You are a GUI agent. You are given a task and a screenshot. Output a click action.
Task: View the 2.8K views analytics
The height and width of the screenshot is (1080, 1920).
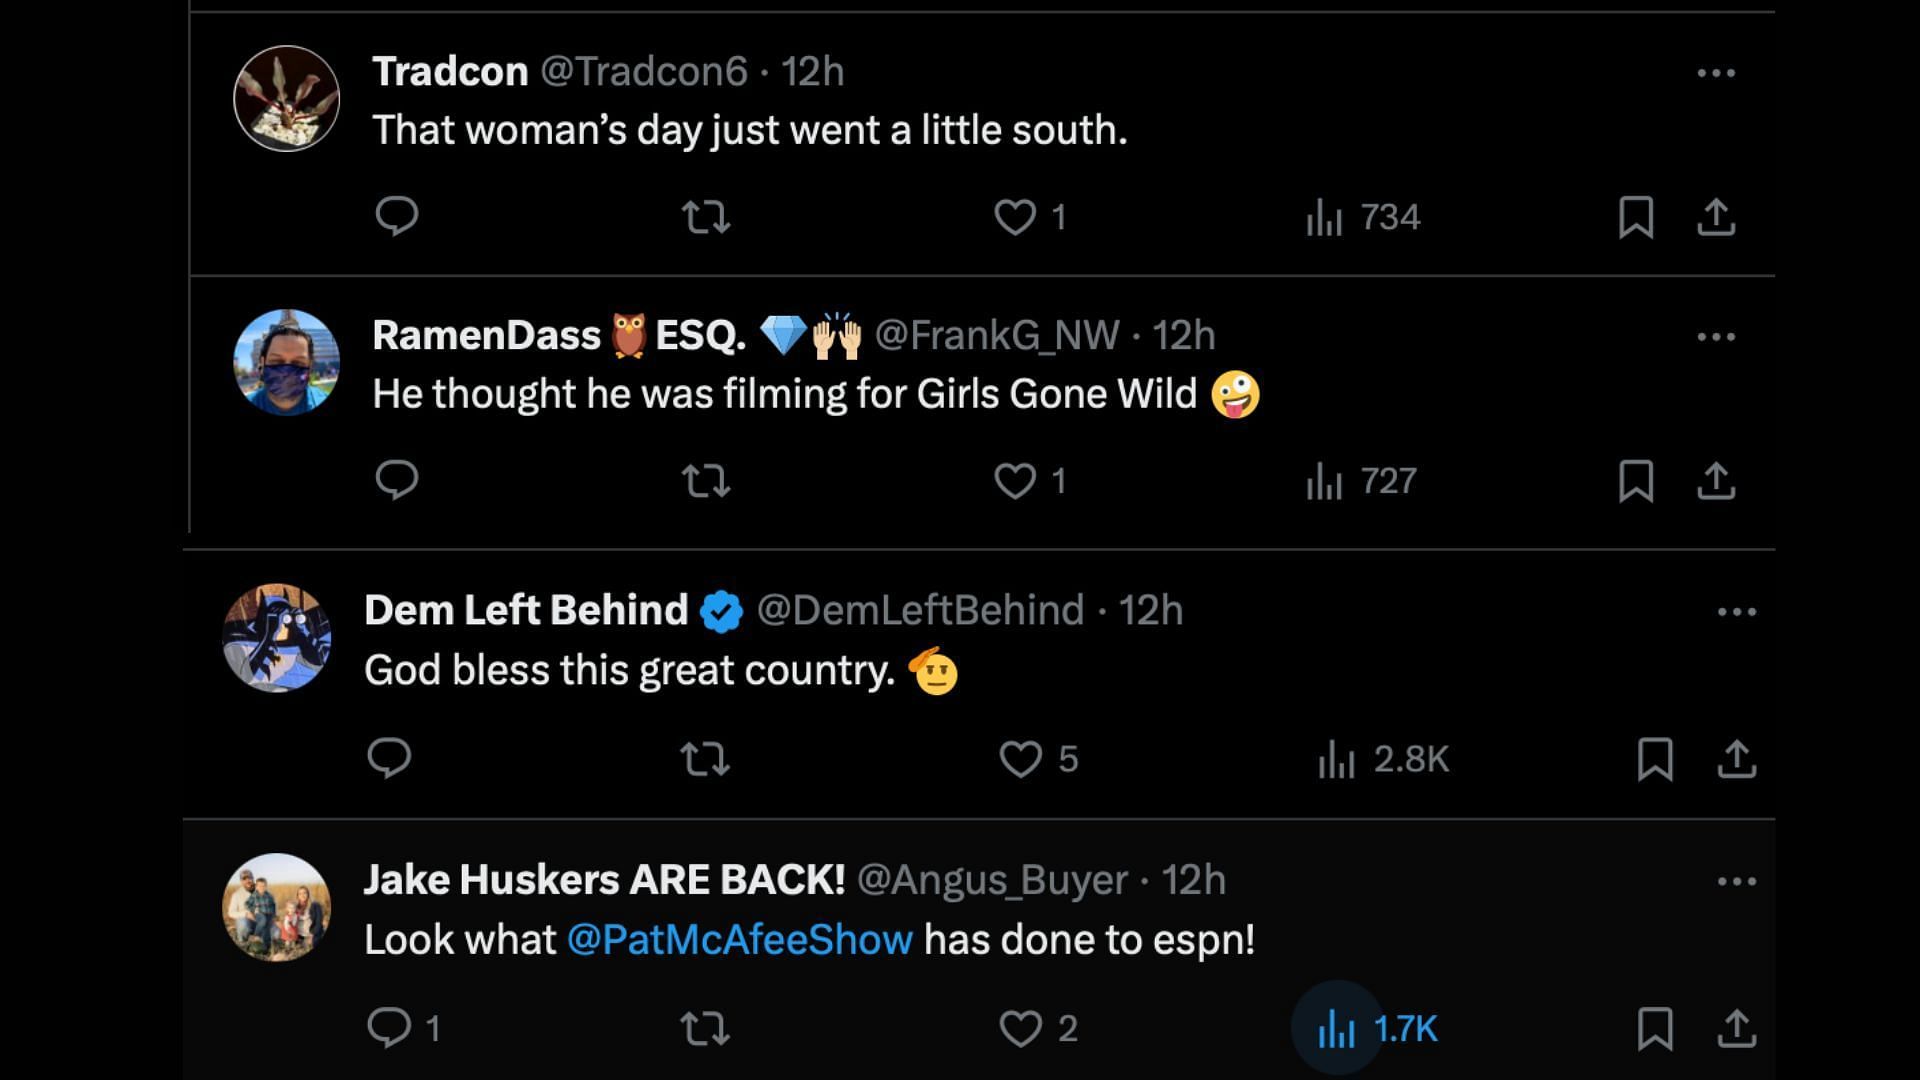(1383, 759)
